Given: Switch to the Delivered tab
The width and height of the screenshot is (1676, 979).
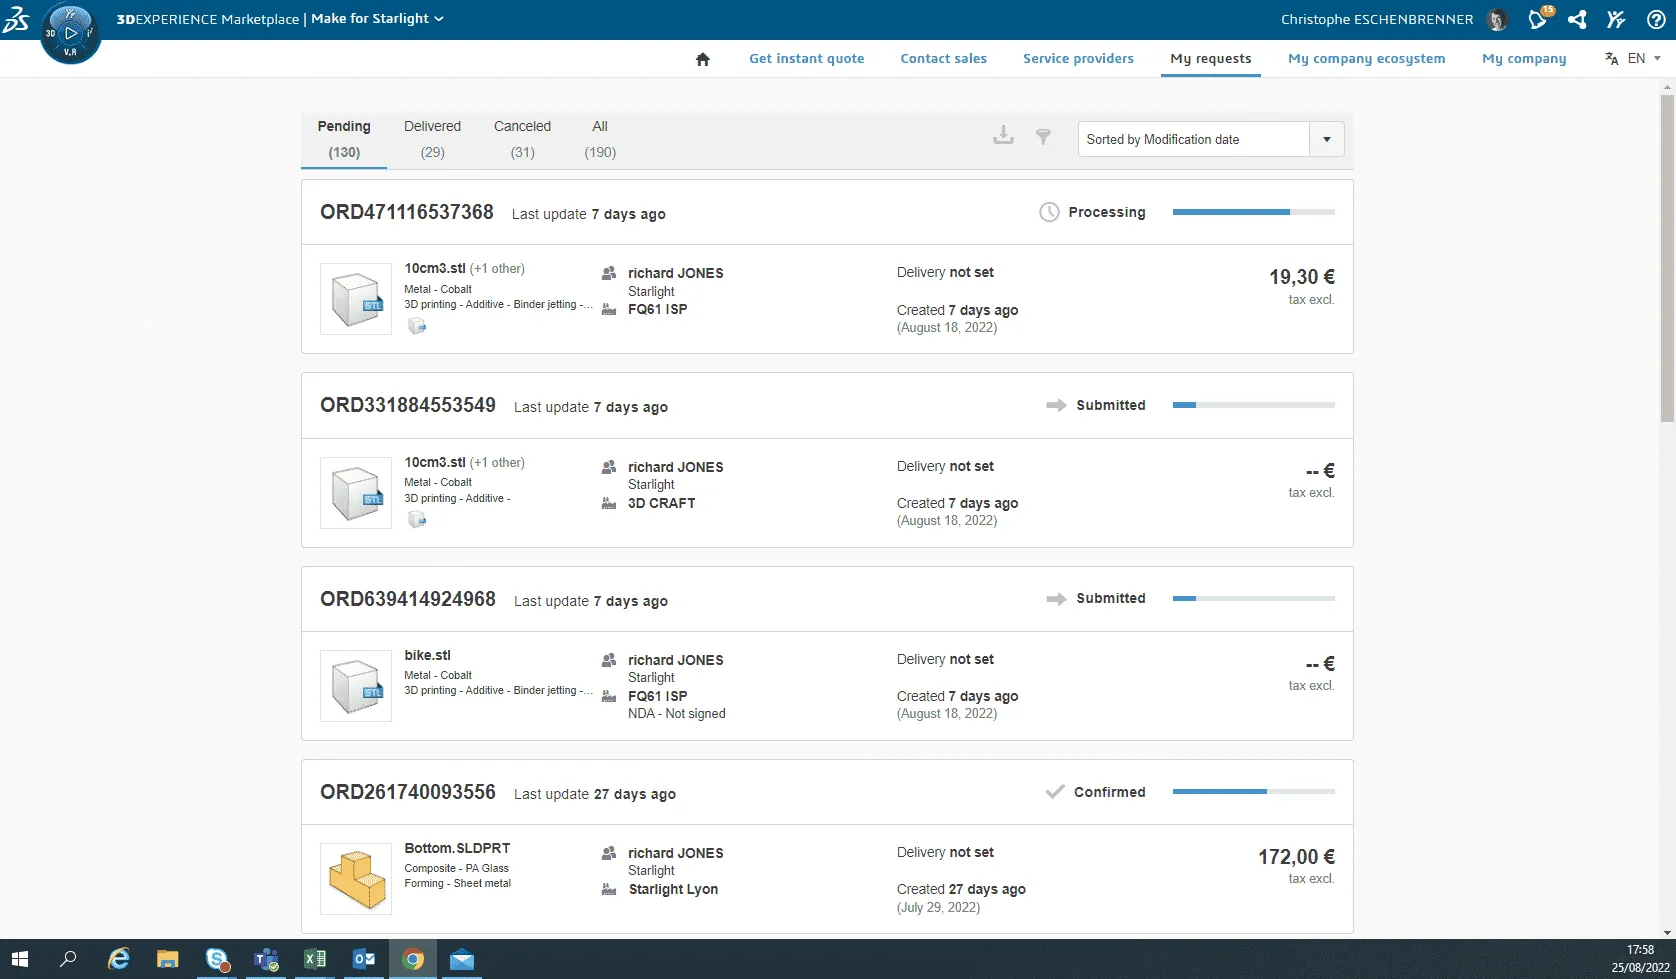Looking at the screenshot, I should pos(432,138).
